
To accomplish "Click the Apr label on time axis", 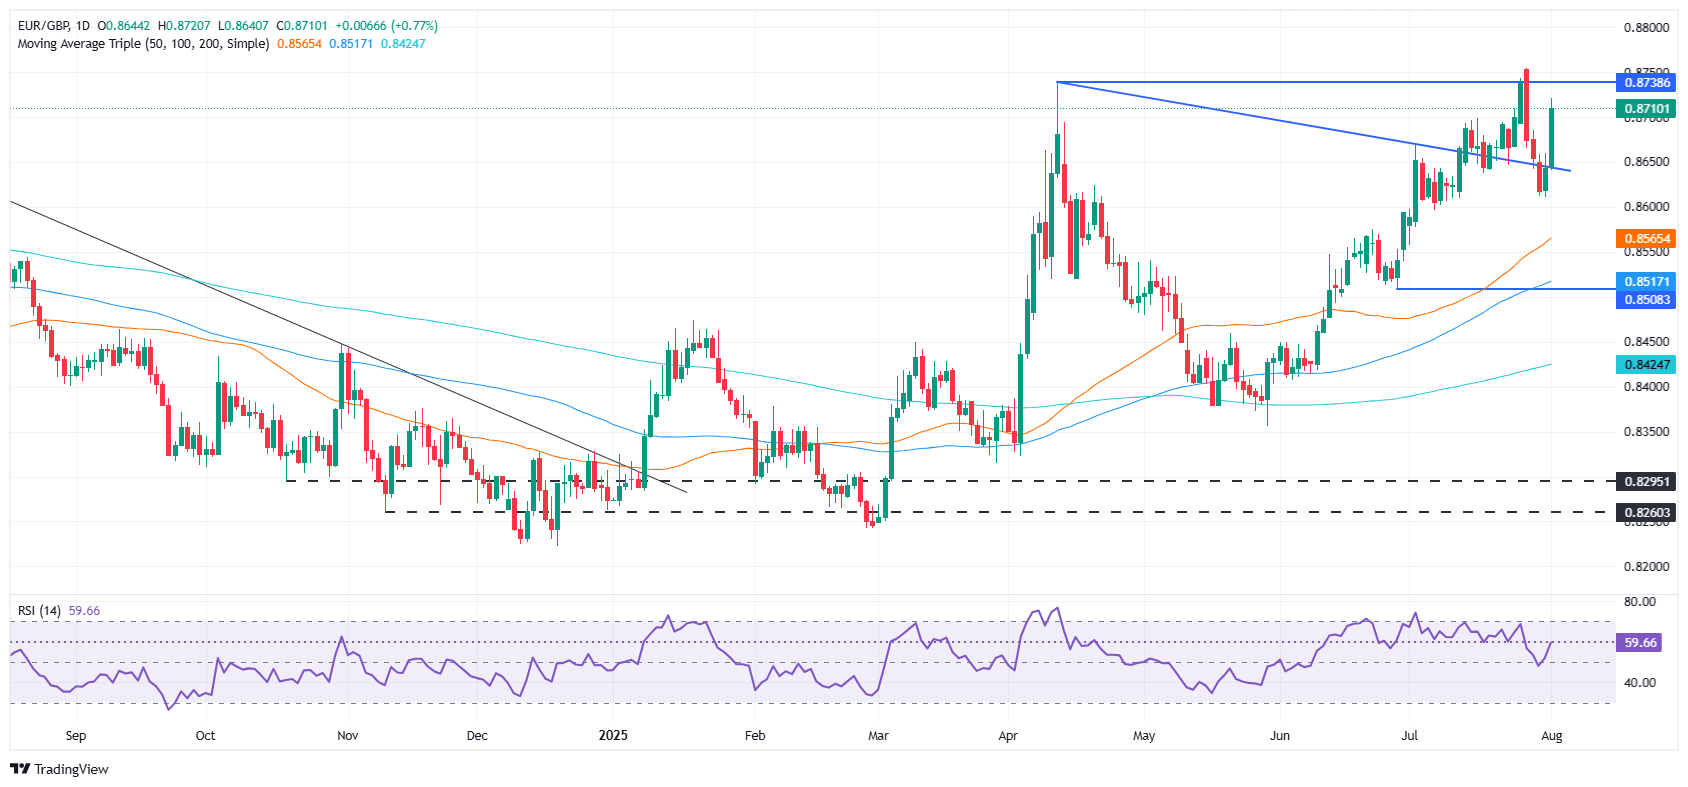I will coord(1008,736).
